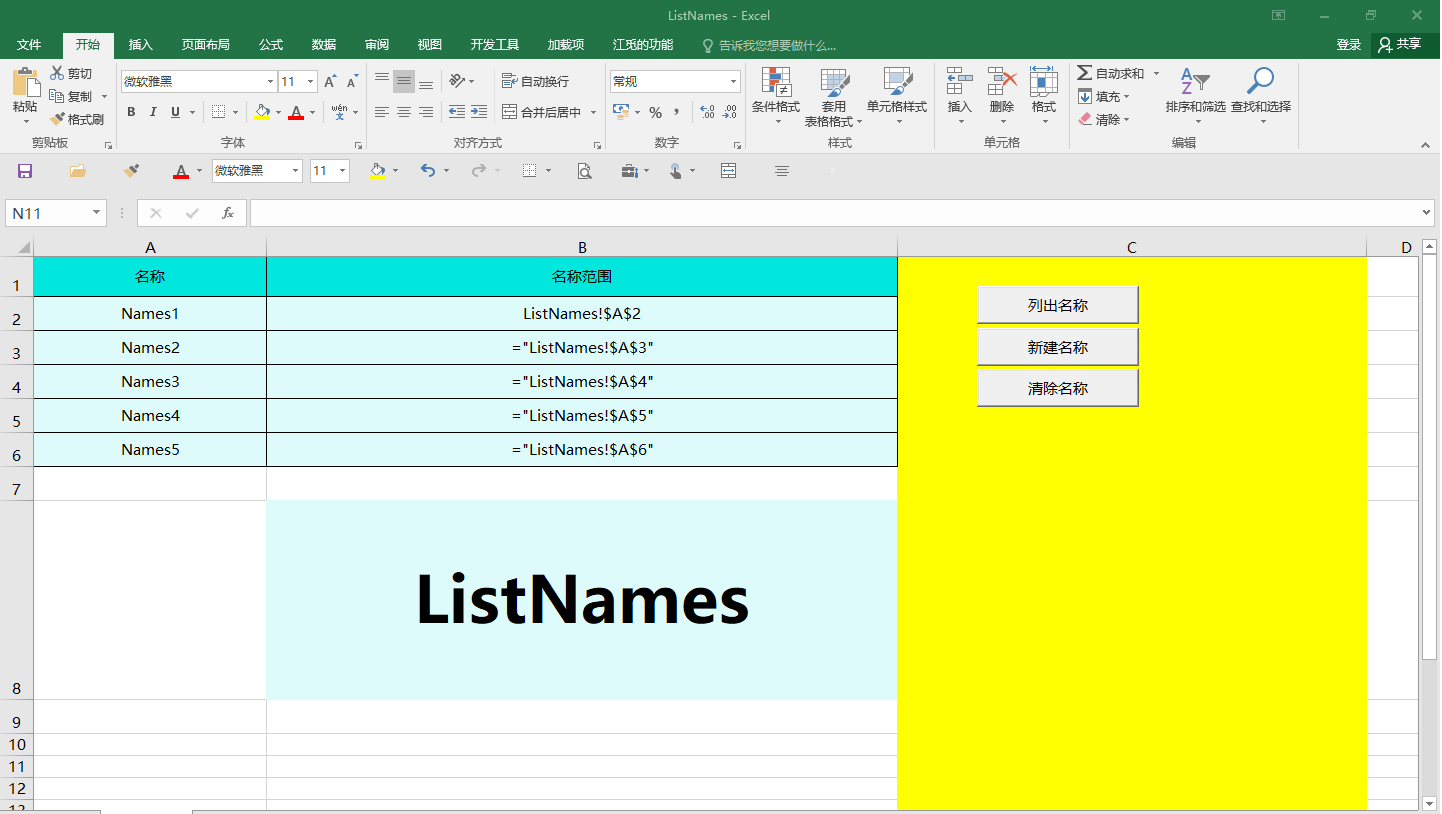The width and height of the screenshot is (1442, 814).
Task: Click the accounting number format icon
Action: tap(620, 112)
